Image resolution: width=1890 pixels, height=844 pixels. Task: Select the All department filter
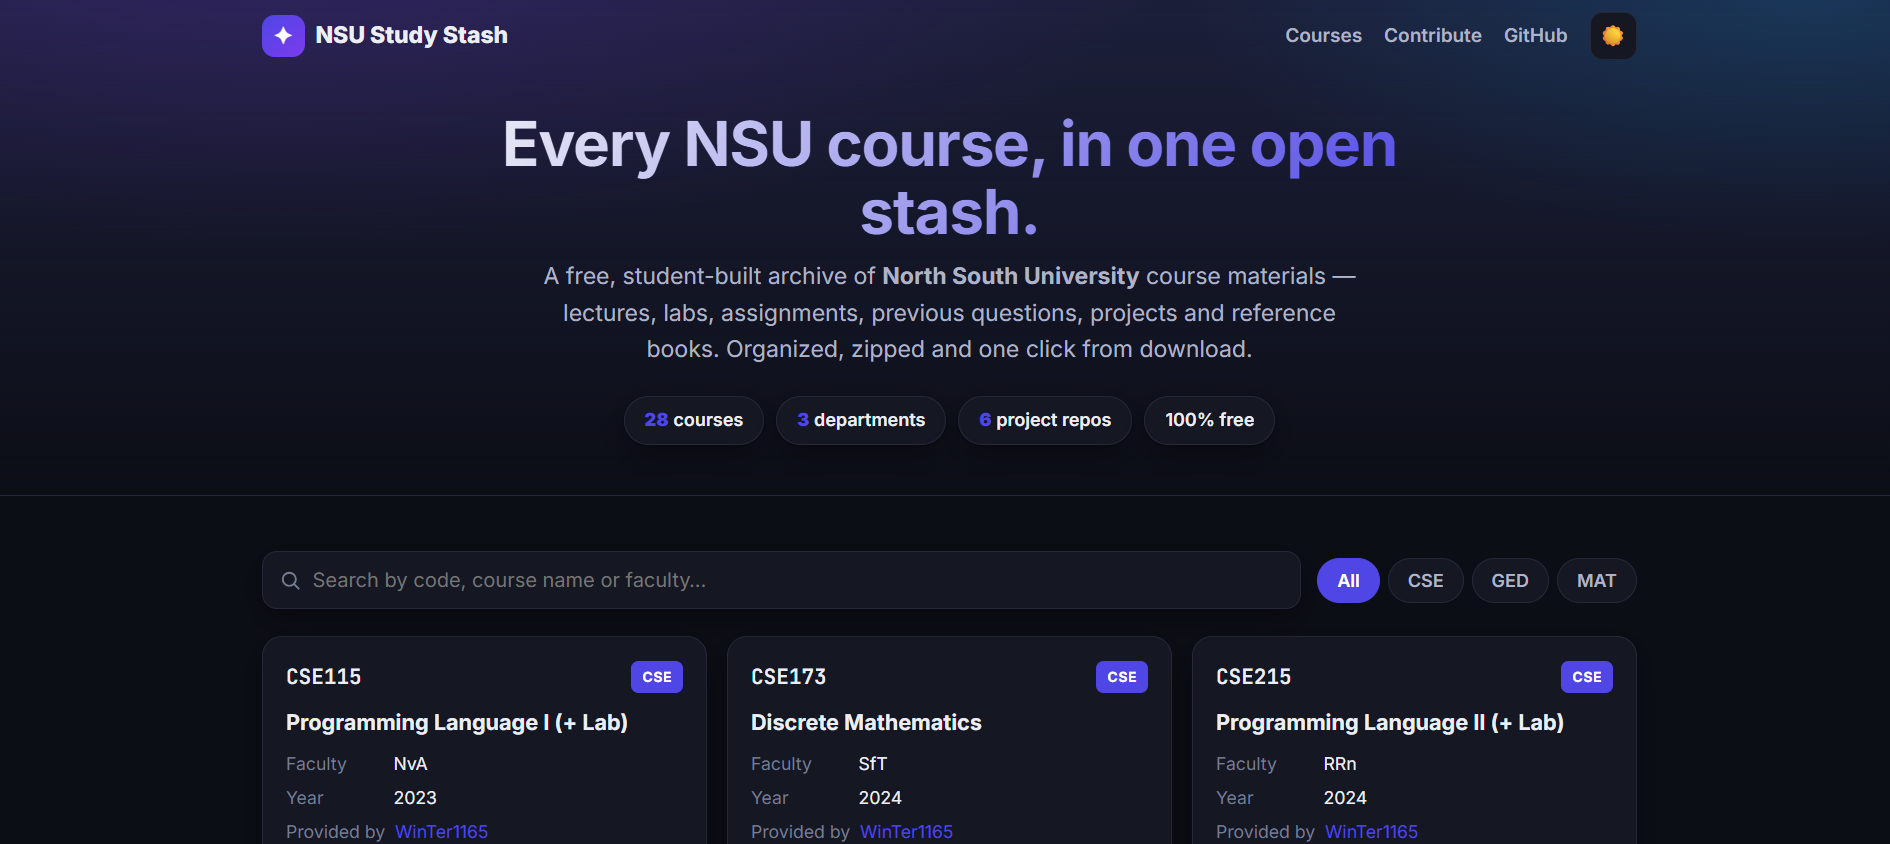coord(1348,581)
